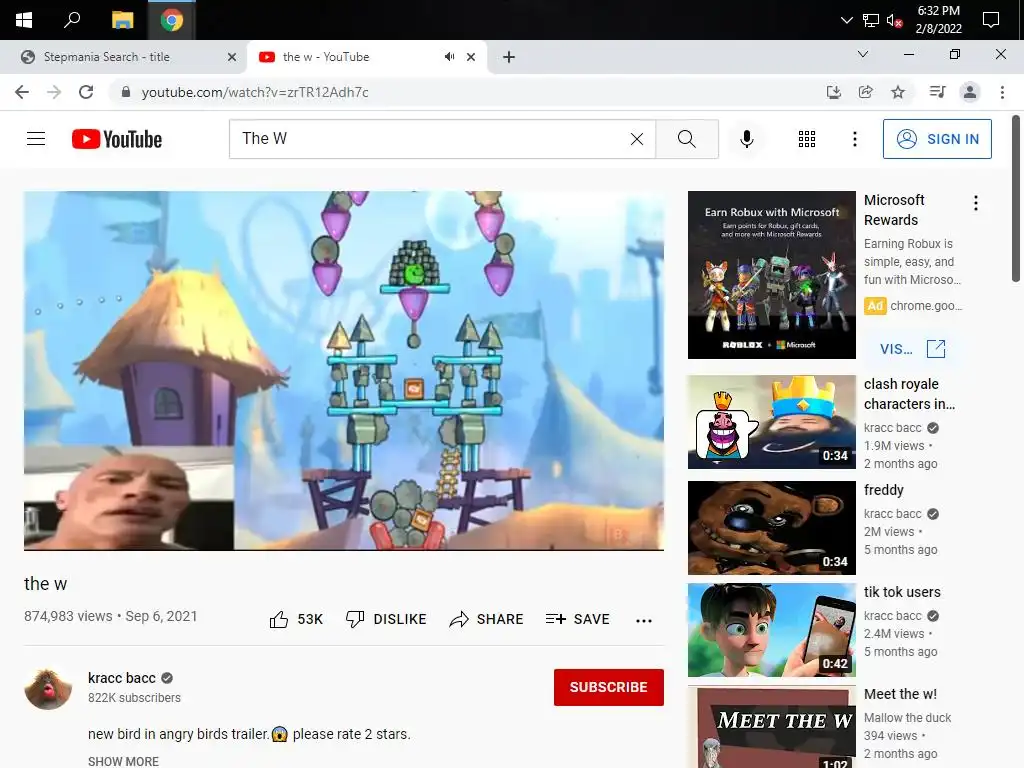Open File Explorer from taskbar
This screenshot has width=1024, height=768.
click(122, 20)
